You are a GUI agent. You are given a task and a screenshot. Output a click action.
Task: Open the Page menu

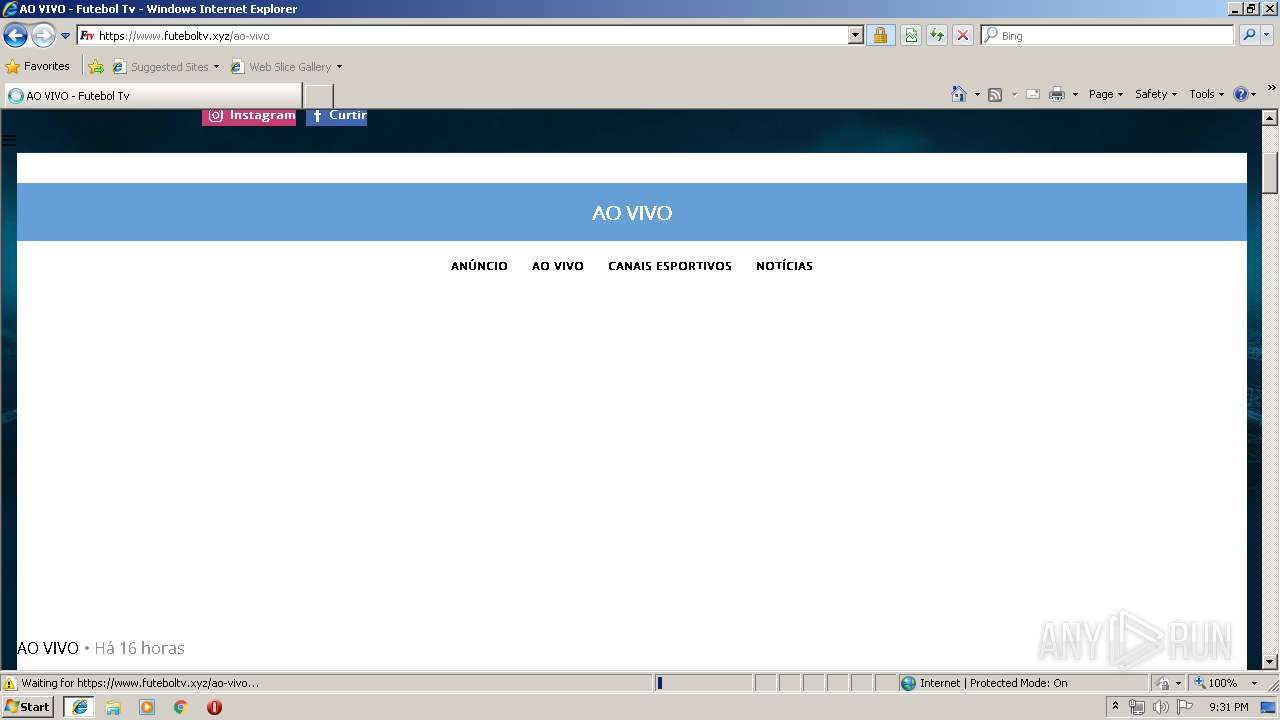pos(1105,94)
